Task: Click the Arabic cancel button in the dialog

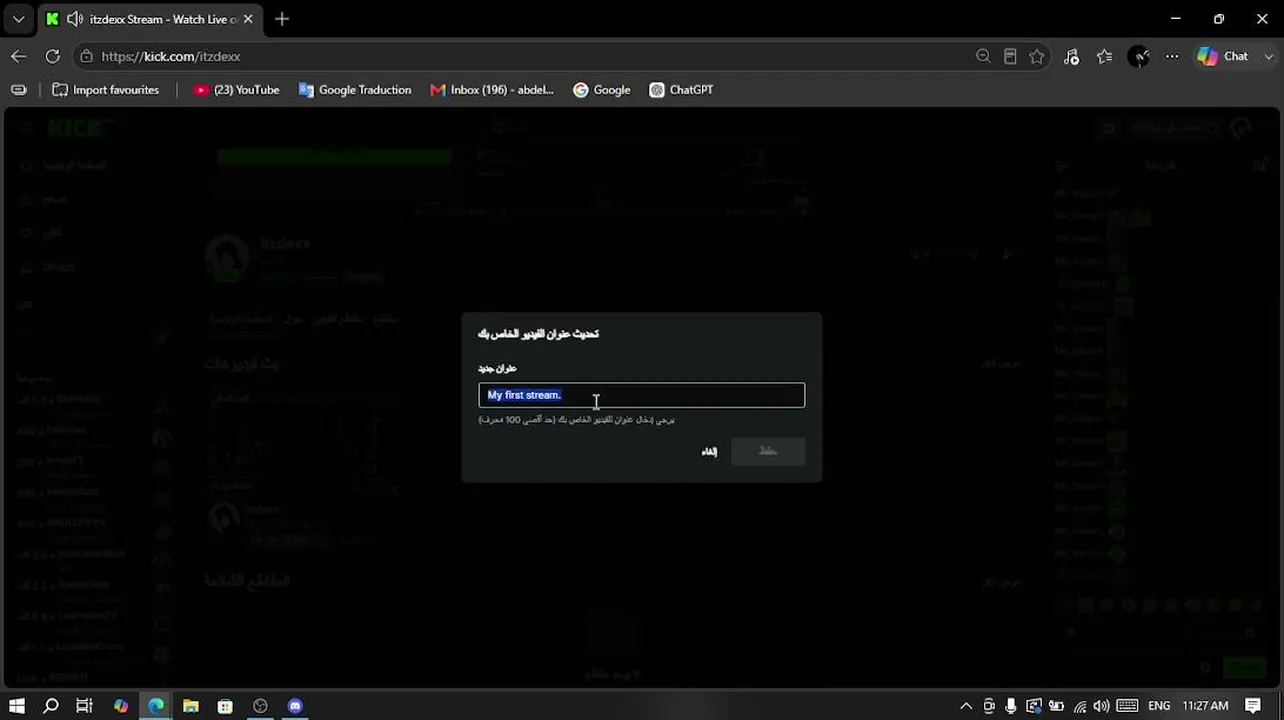Action: point(709,452)
